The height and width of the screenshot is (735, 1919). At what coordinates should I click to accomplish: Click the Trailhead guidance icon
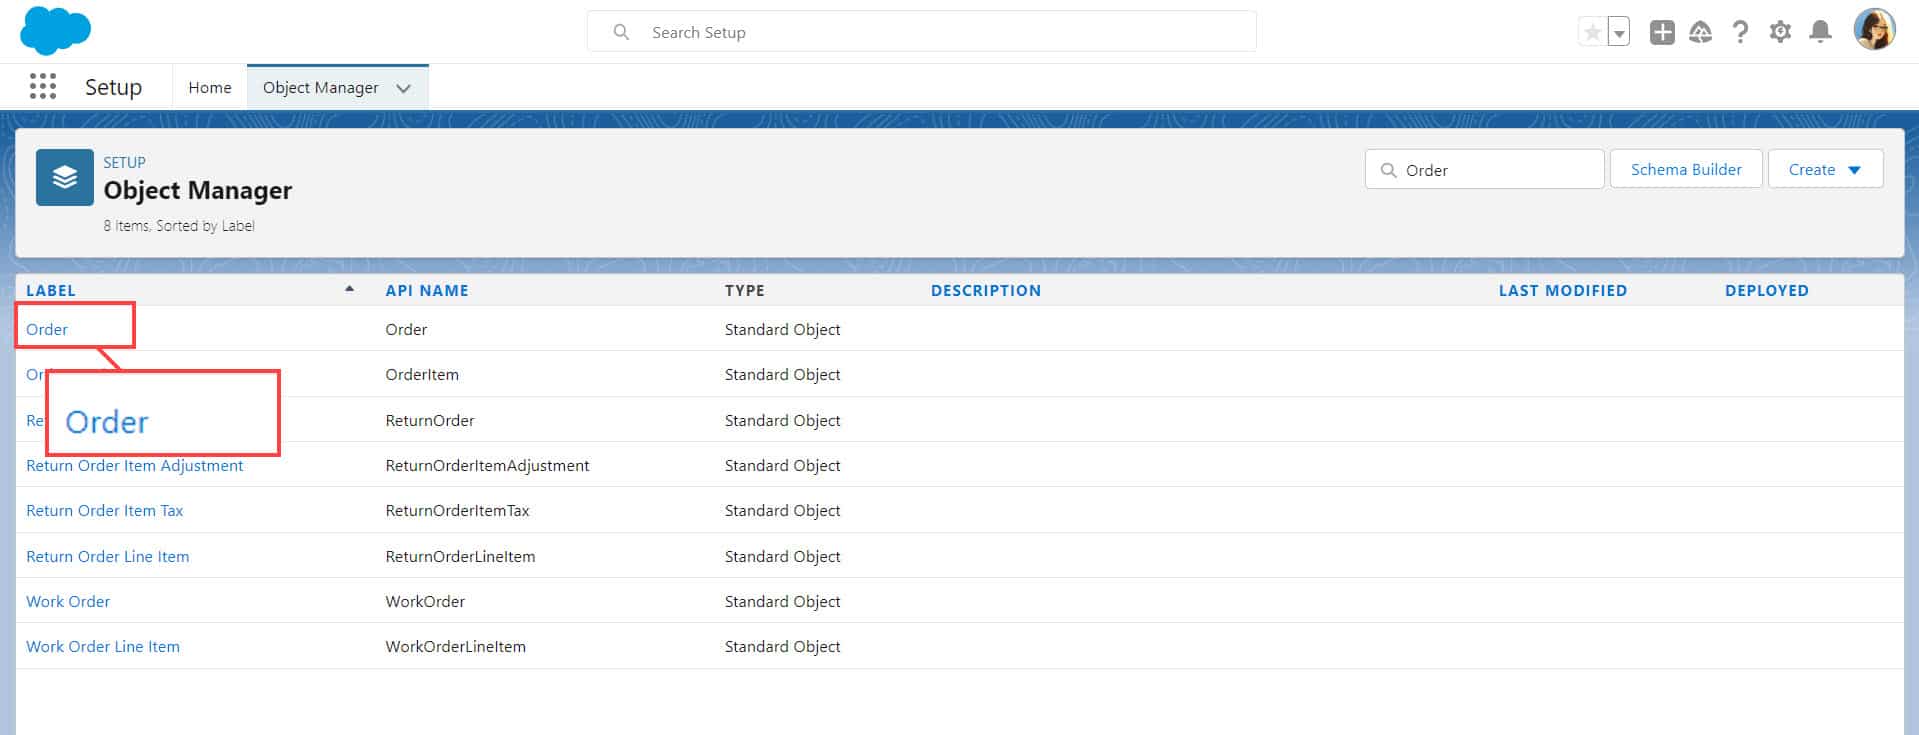click(x=1701, y=32)
